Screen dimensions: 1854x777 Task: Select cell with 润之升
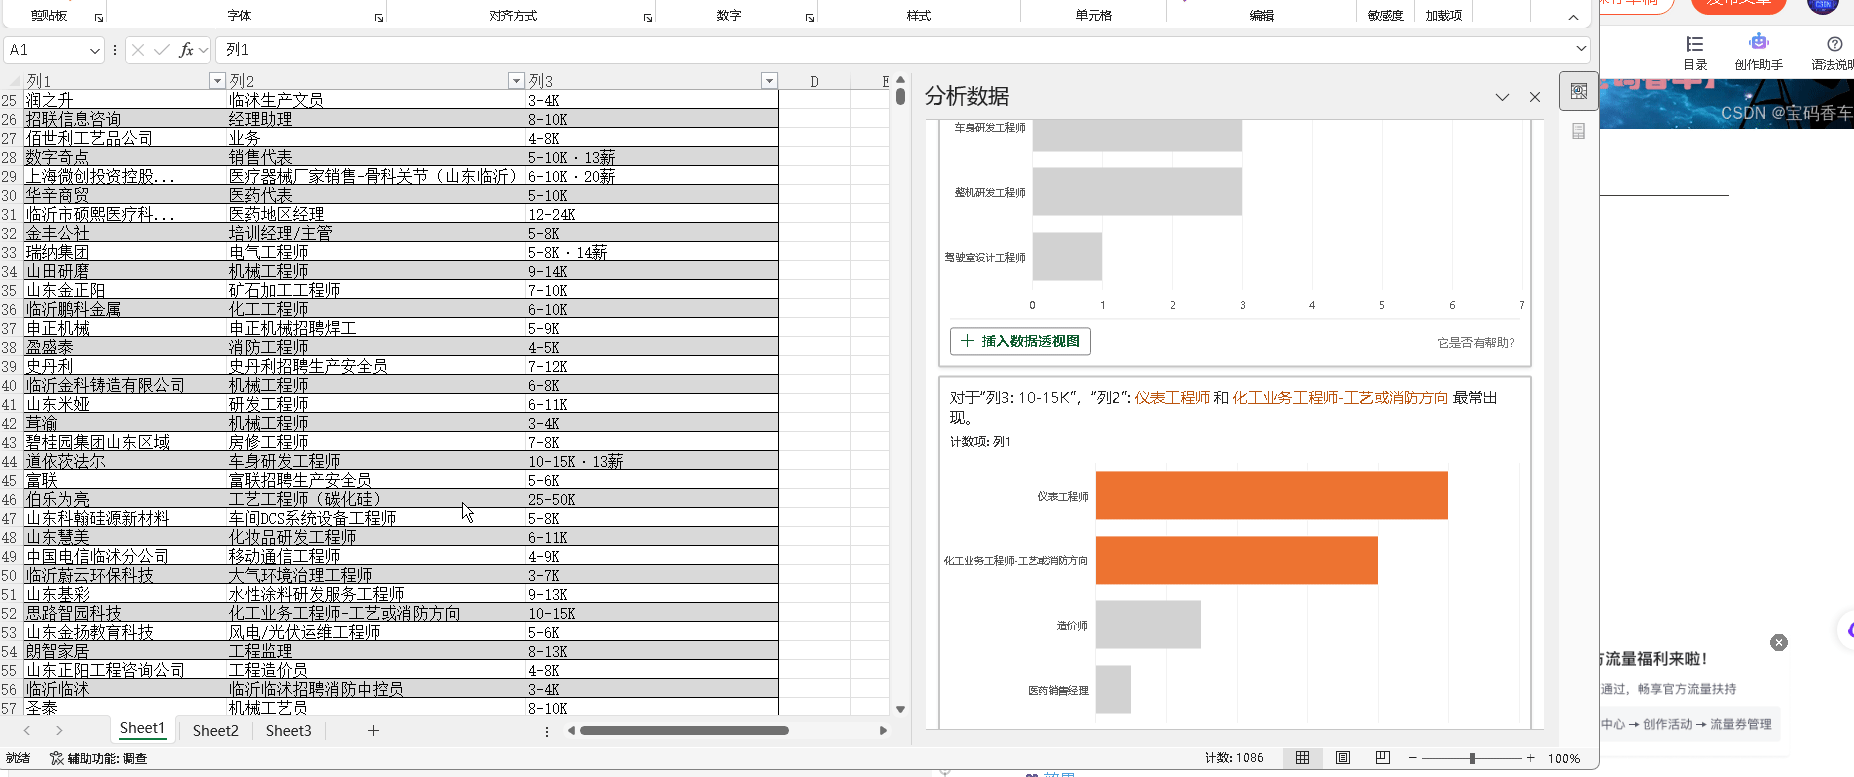click(x=125, y=100)
